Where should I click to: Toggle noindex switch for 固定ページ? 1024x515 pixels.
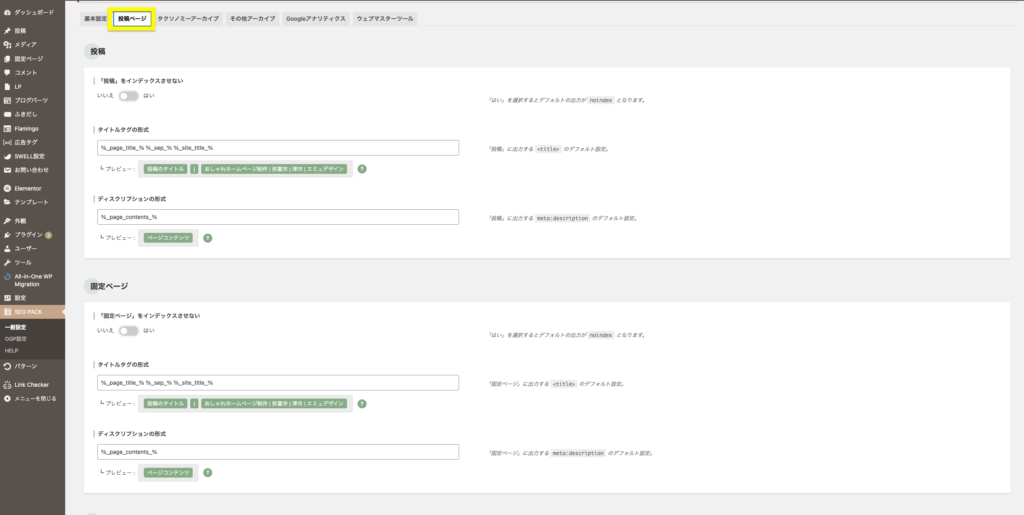coord(128,331)
